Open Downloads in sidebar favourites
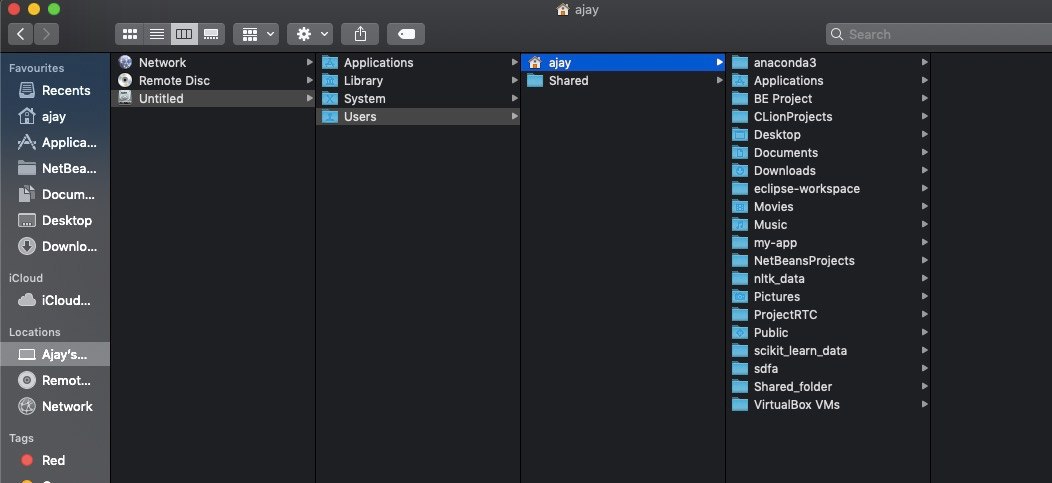This screenshot has height=483, width=1052. [55, 247]
